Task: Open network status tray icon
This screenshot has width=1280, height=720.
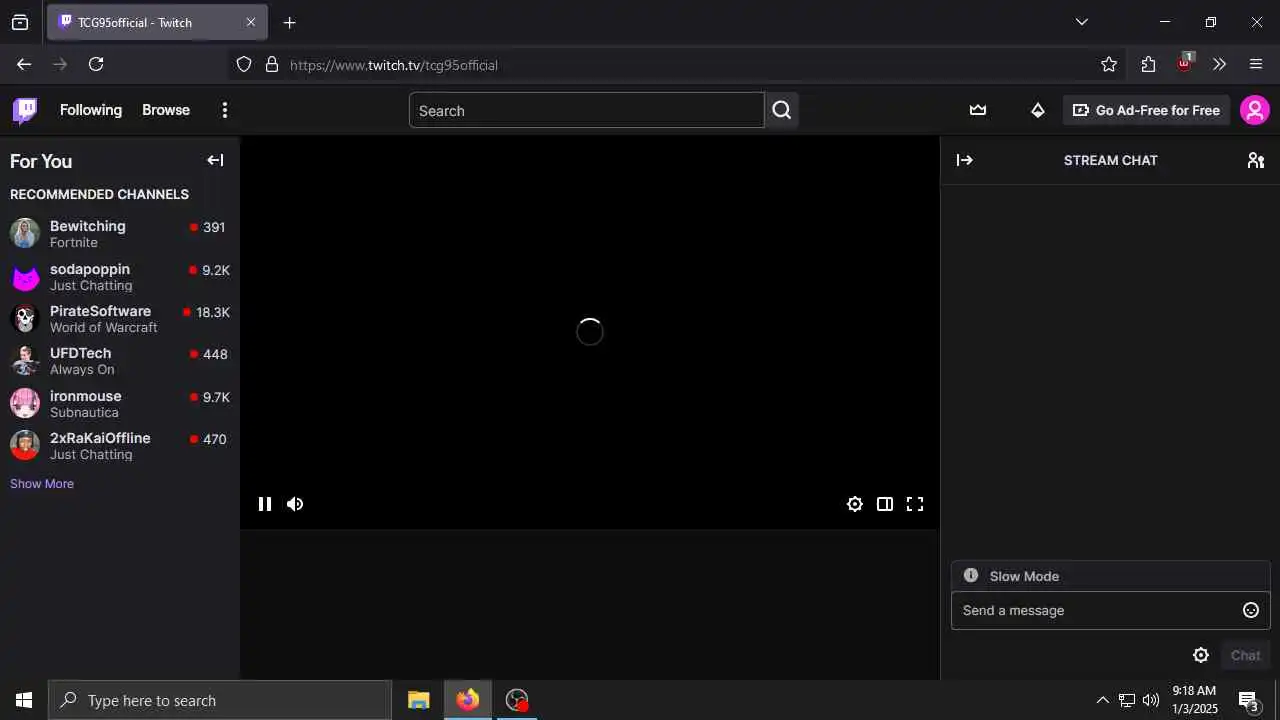Action: [x=1127, y=700]
